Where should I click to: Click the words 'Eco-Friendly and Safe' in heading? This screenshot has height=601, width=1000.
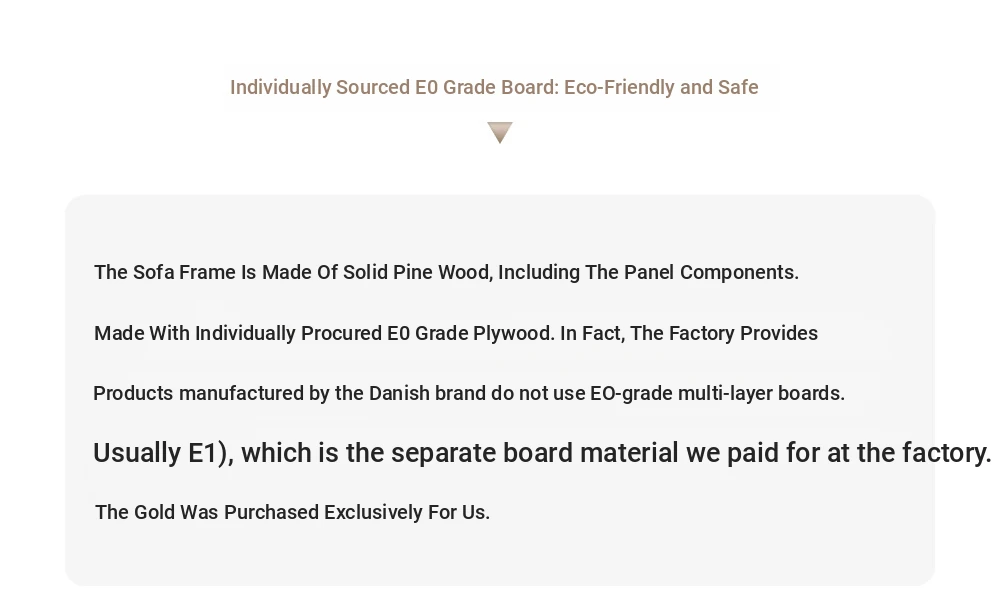pos(661,87)
